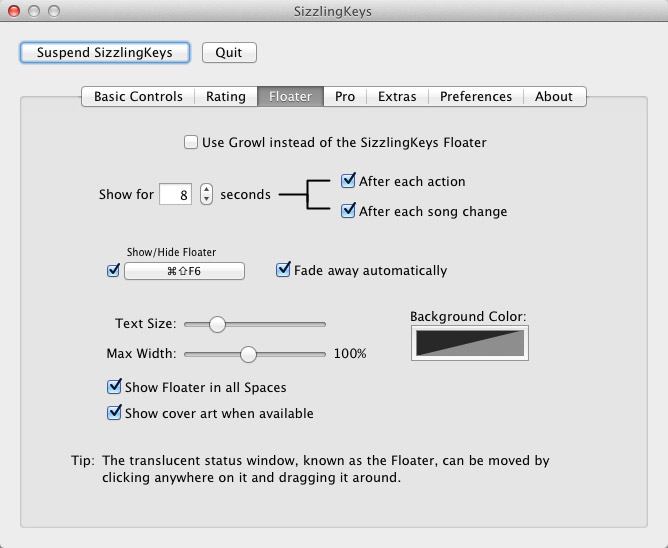
Task: Open the Extras tab
Action: pos(397,96)
